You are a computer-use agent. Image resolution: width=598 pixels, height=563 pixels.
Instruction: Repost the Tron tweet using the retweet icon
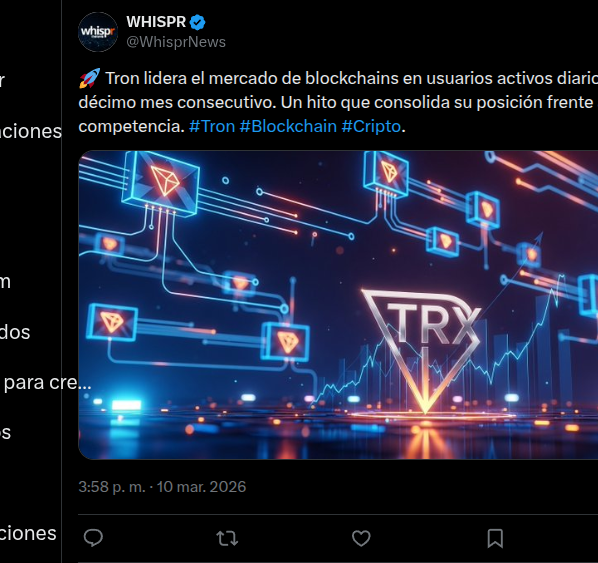click(x=227, y=538)
